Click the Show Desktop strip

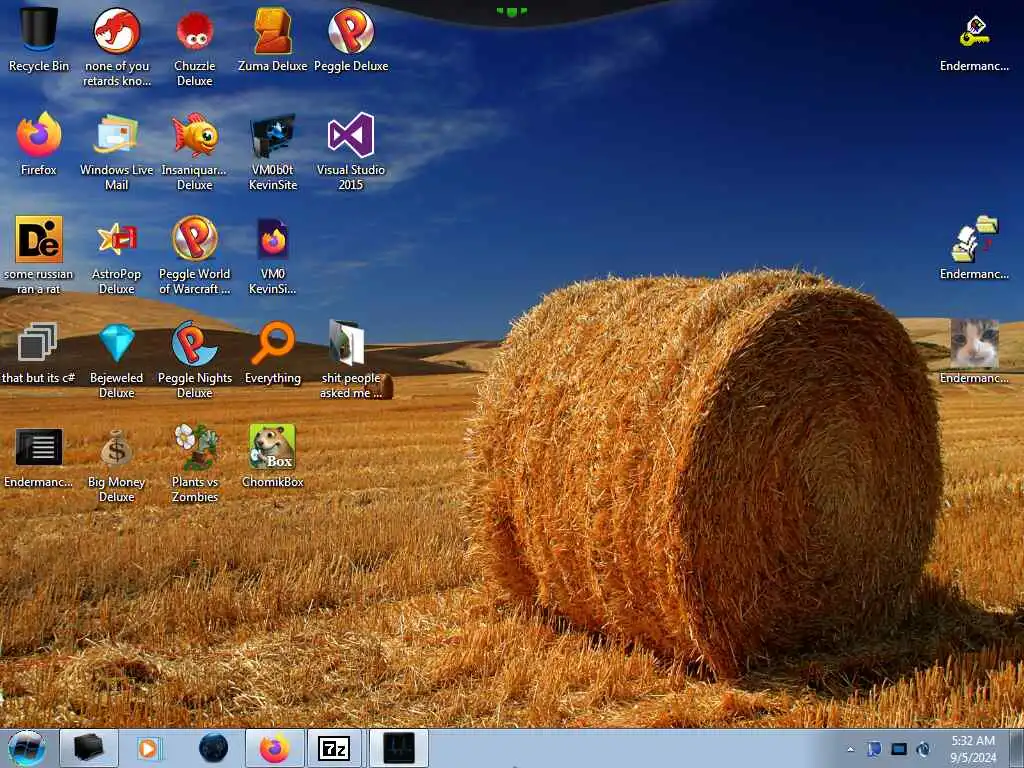1016,748
